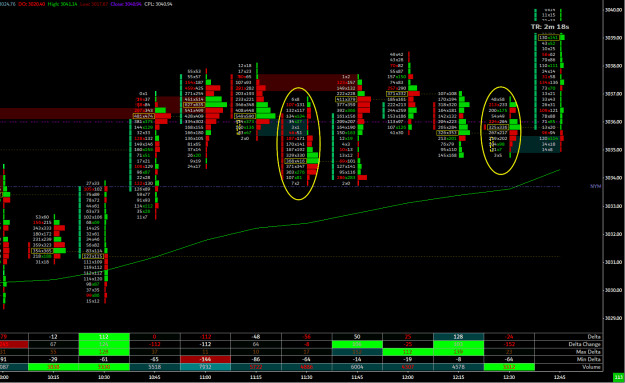
Task: Click the 11:00 time axis label
Action: click(x=205, y=377)
